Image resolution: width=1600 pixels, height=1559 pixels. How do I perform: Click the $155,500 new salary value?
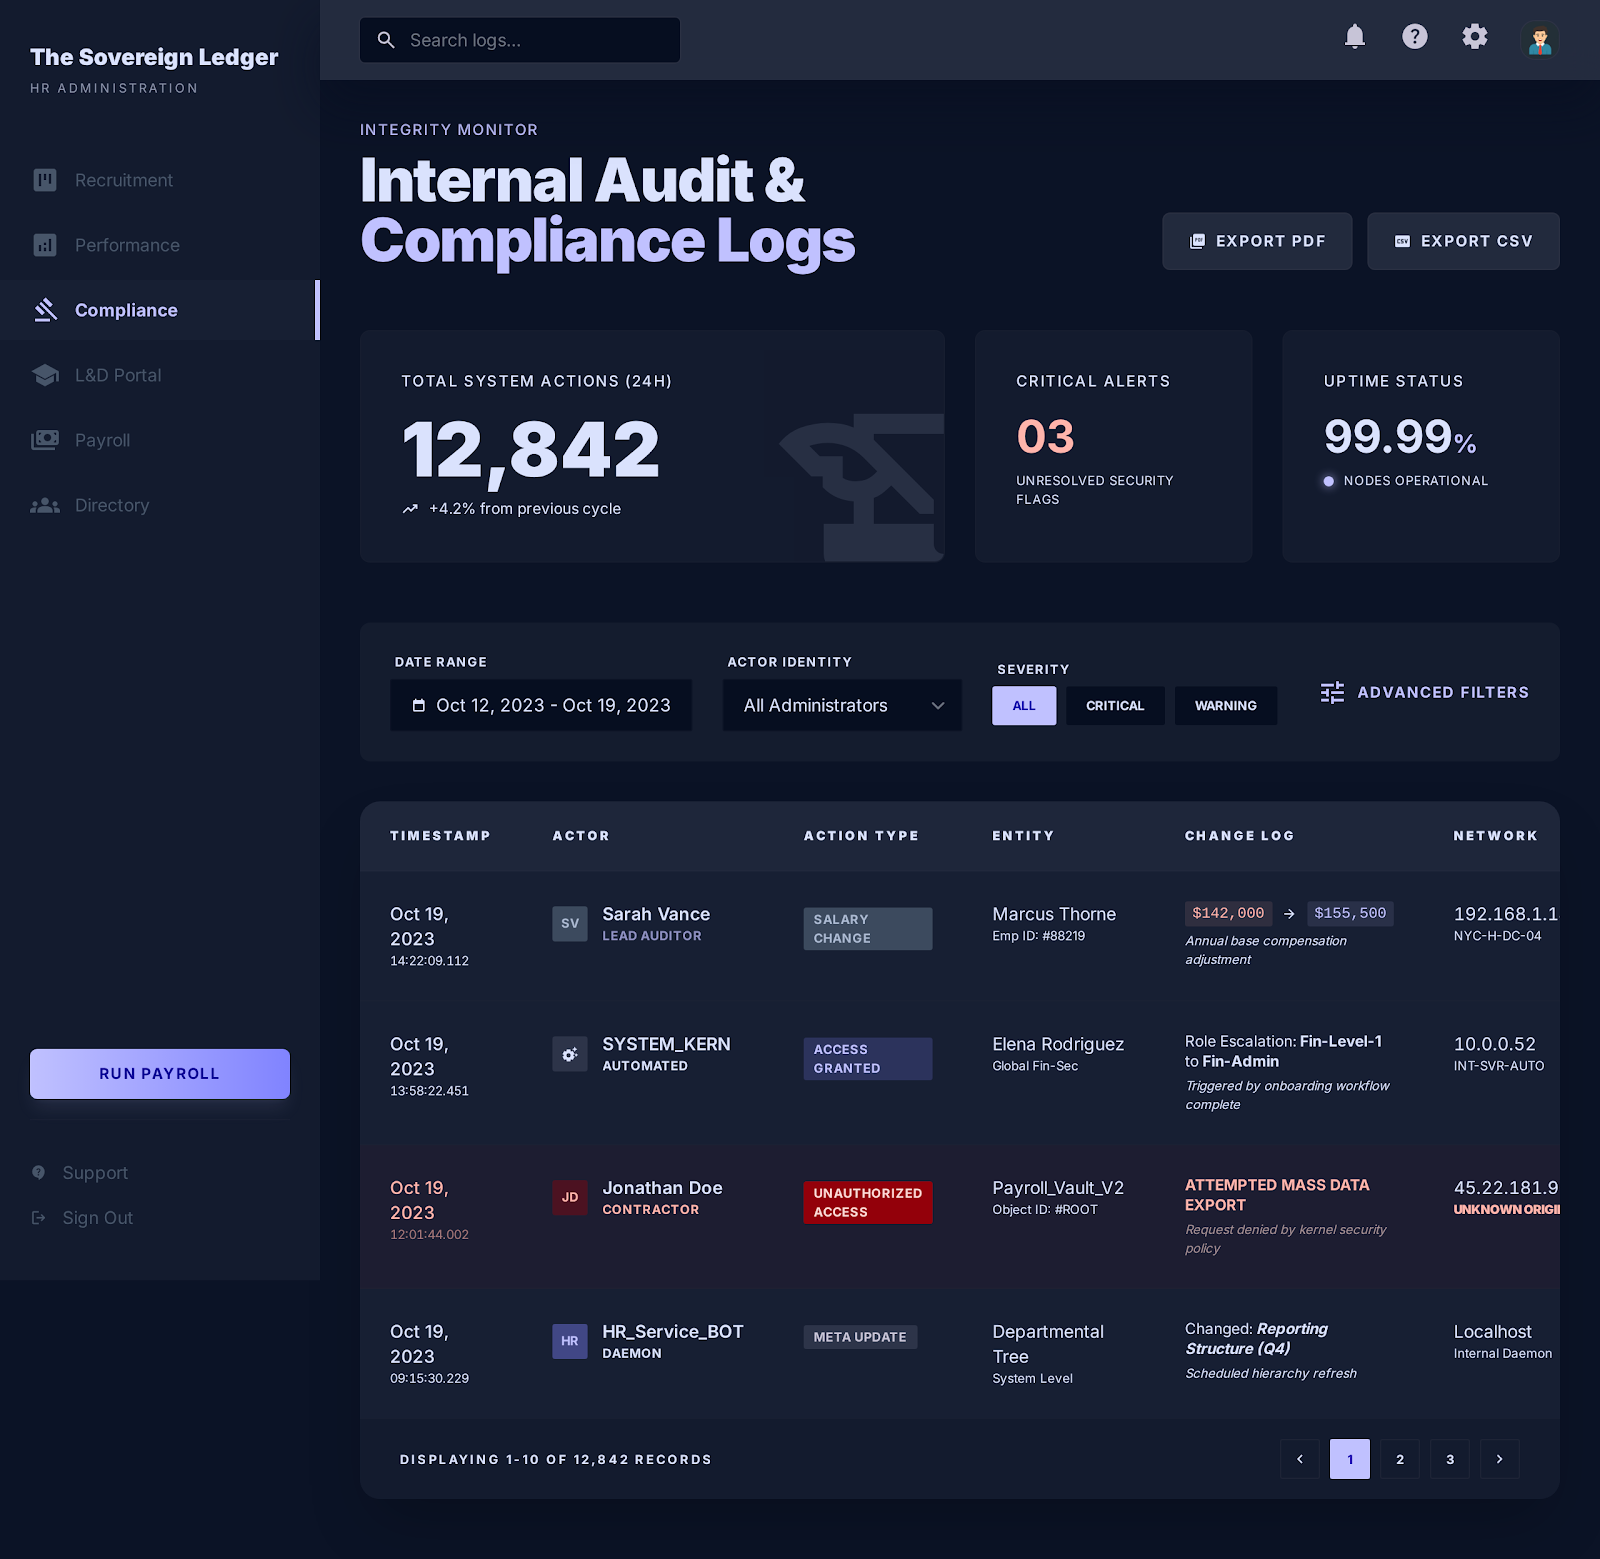[x=1350, y=913]
